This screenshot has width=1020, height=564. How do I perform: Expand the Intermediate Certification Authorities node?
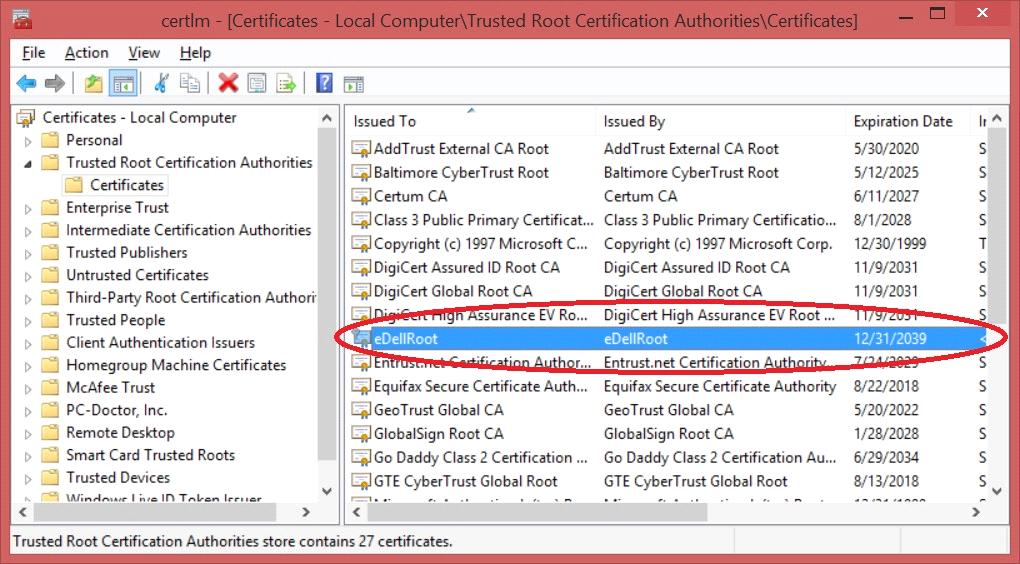pos(28,231)
